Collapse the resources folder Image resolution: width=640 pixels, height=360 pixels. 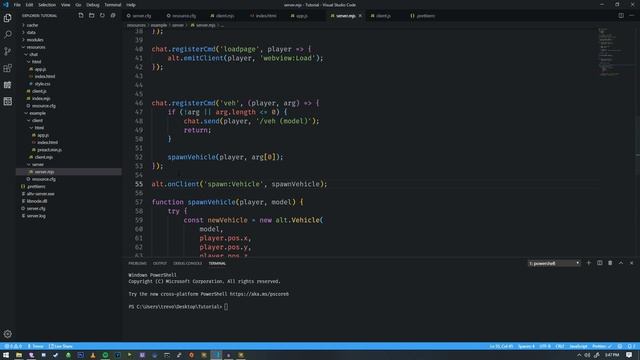click(x=36, y=47)
